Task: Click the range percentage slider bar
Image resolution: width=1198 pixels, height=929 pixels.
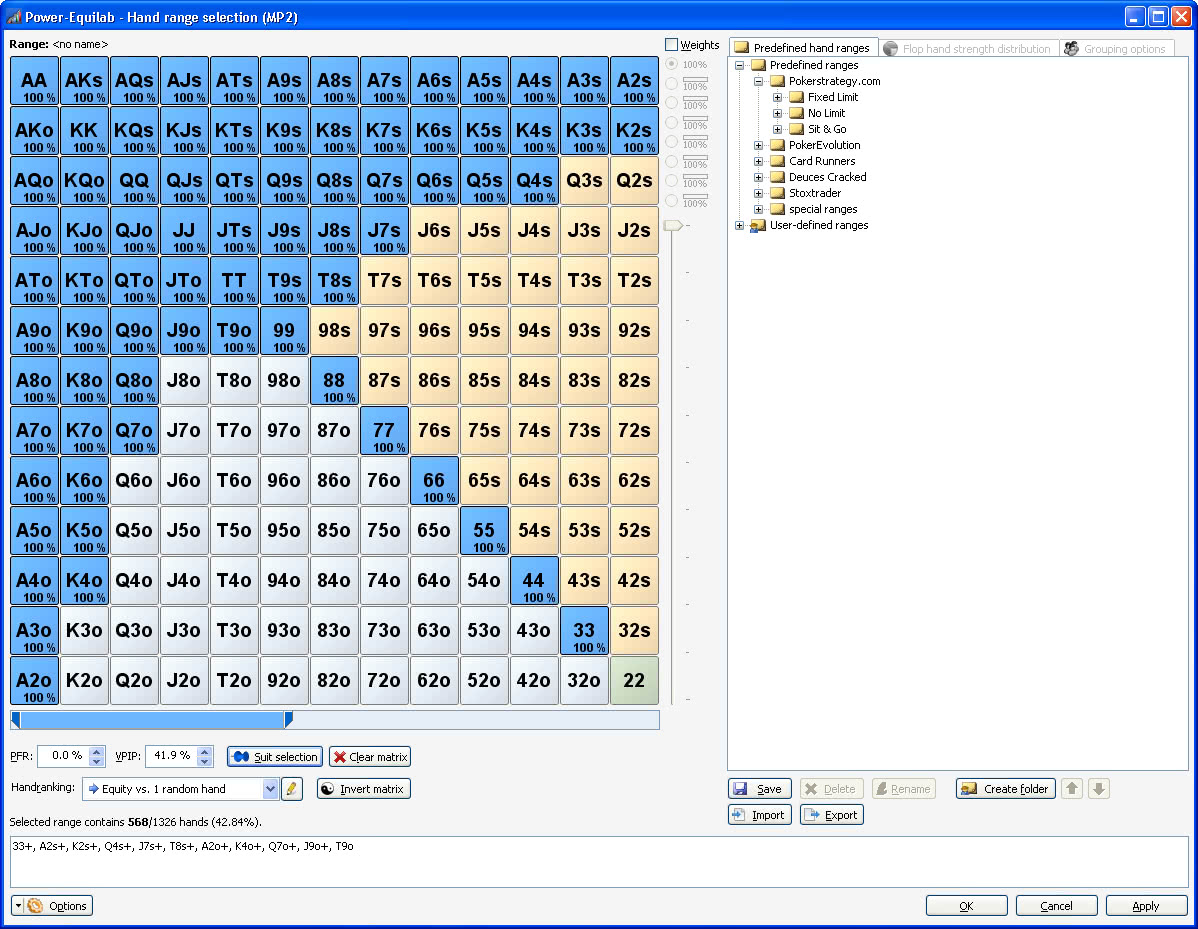Action: pyautogui.click(x=335, y=720)
